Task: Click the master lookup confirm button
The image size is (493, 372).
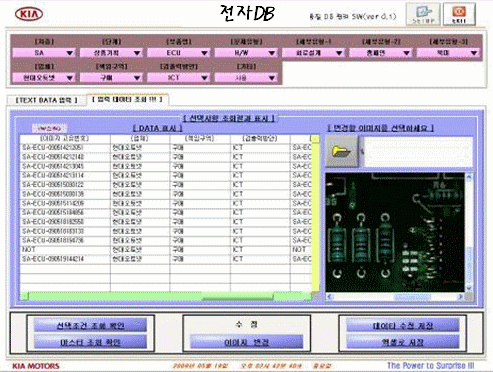Action: tap(90, 342)
